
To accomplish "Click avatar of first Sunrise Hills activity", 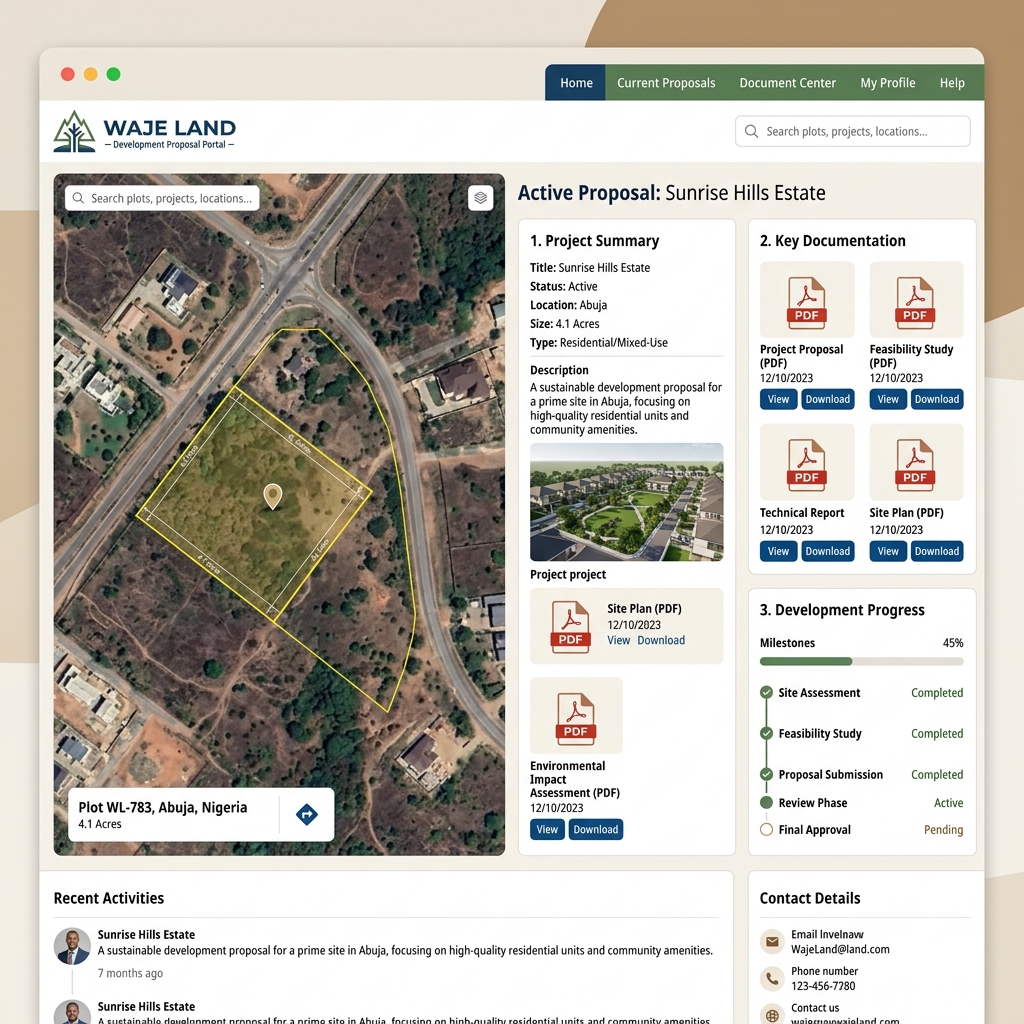I will [72, 946].
